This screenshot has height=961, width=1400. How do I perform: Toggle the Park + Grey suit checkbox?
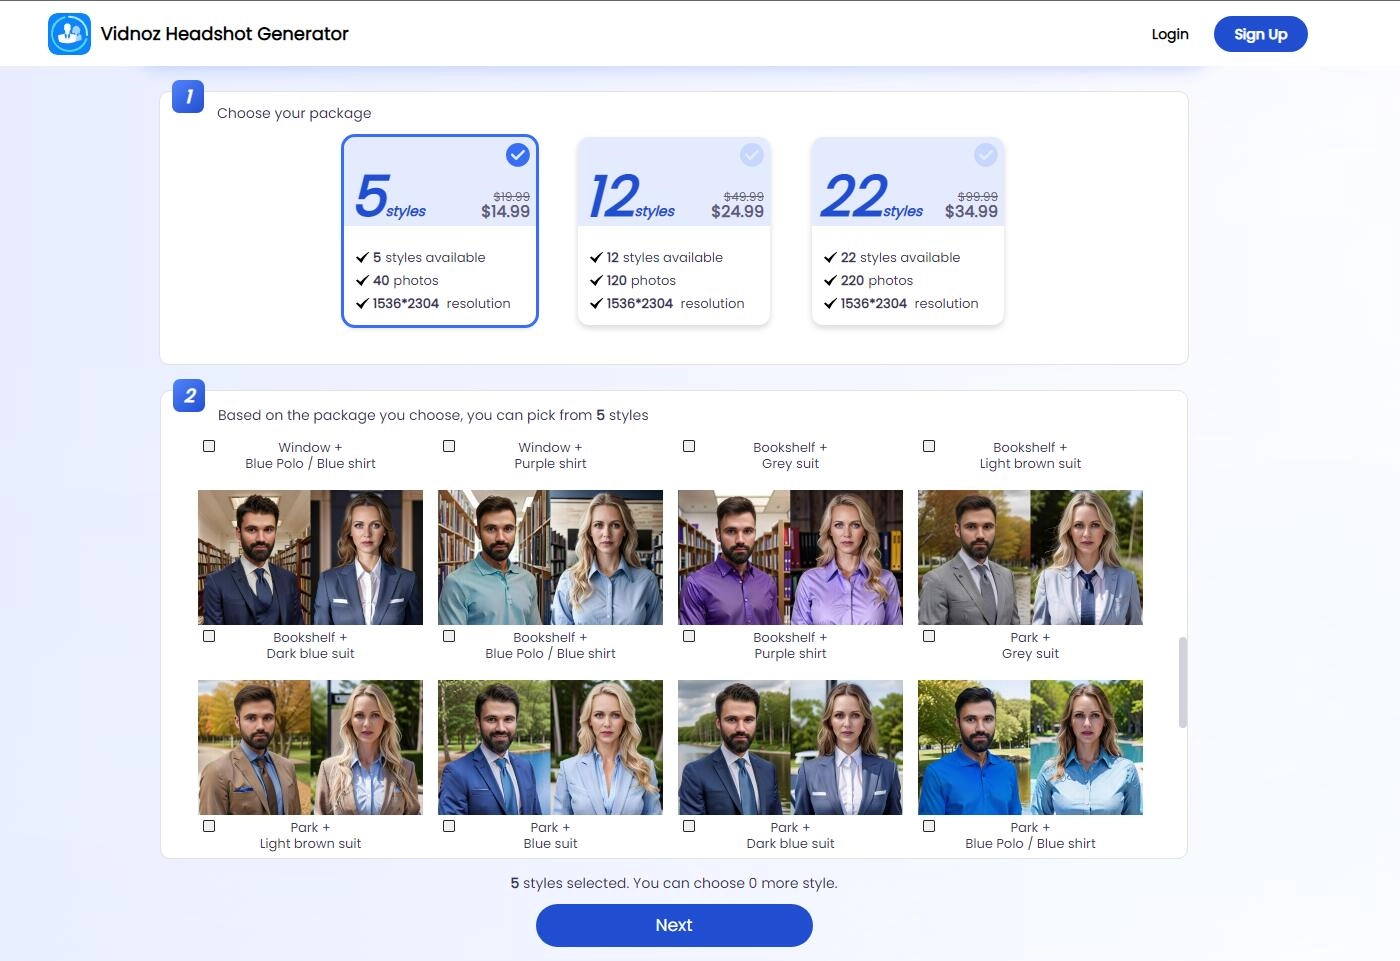tap(929, 637)
